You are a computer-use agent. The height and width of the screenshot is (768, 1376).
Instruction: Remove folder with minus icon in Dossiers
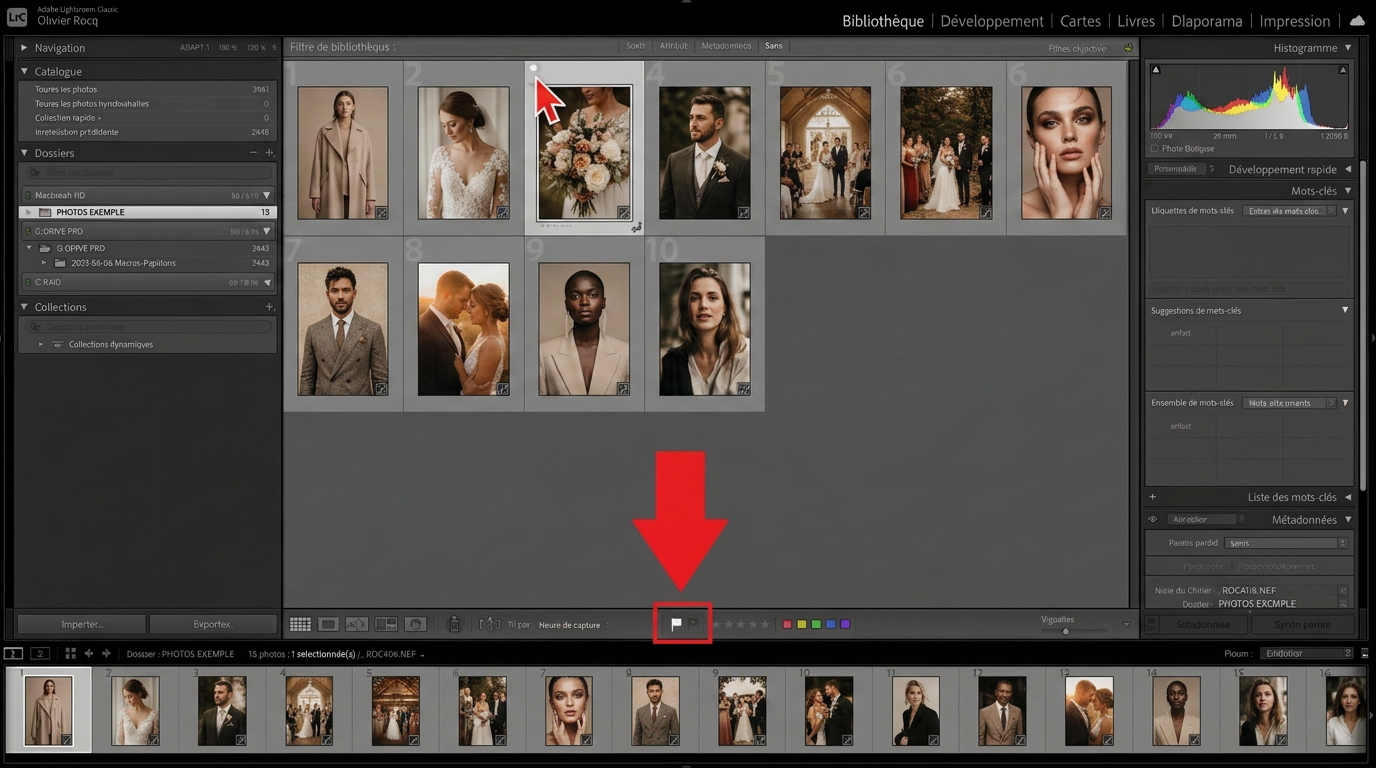point(253,153)
